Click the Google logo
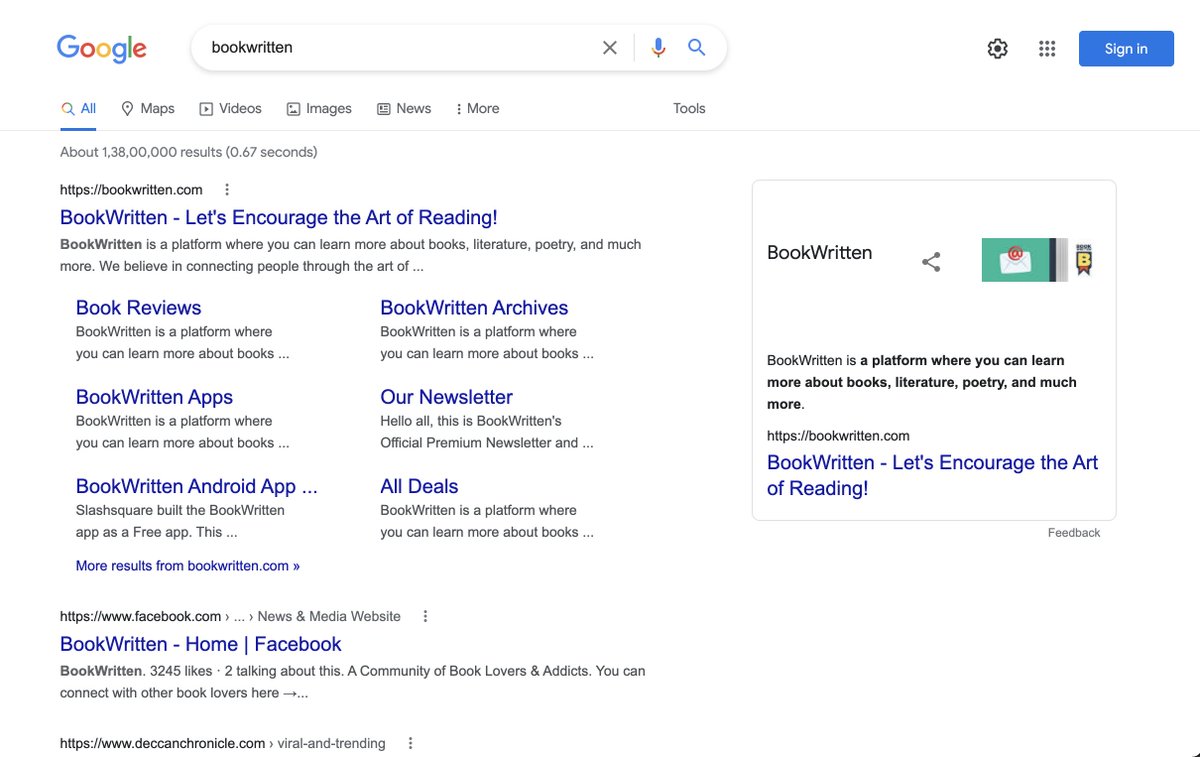The width and height of the screenshot is (1200, 757). pyautogui.click(x=102, y=48)
